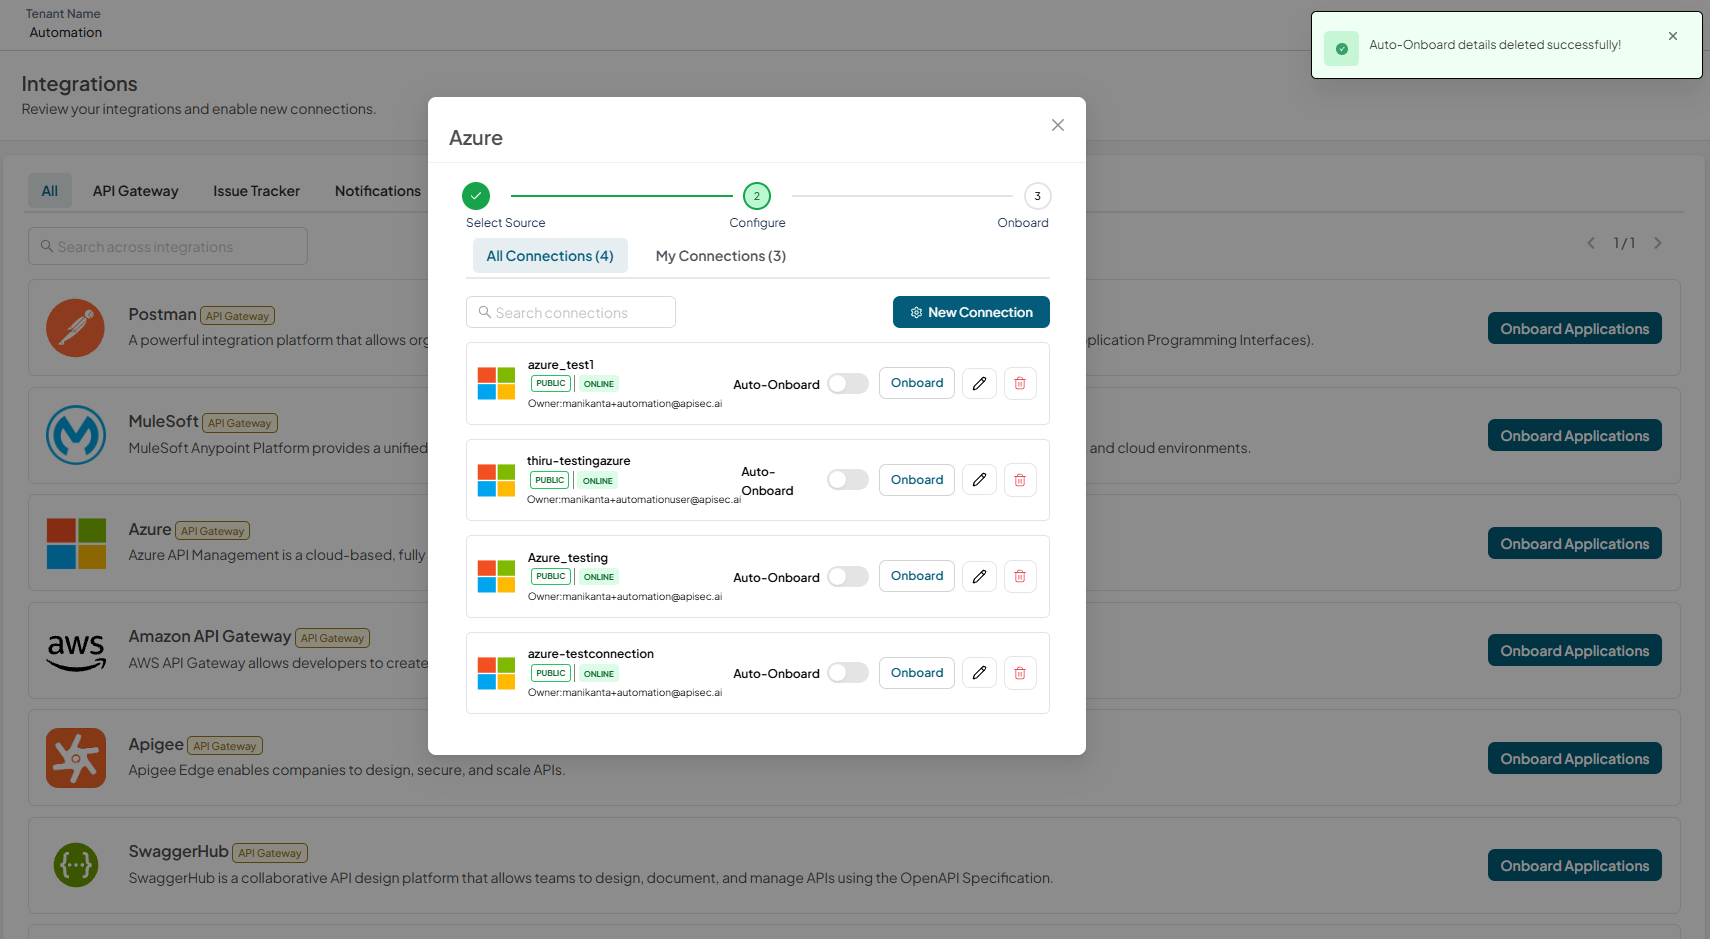The width and height of the screenshot is (1710, 939).
Task: Close the Azure dialog with X icon
Action: [1058, 125]
